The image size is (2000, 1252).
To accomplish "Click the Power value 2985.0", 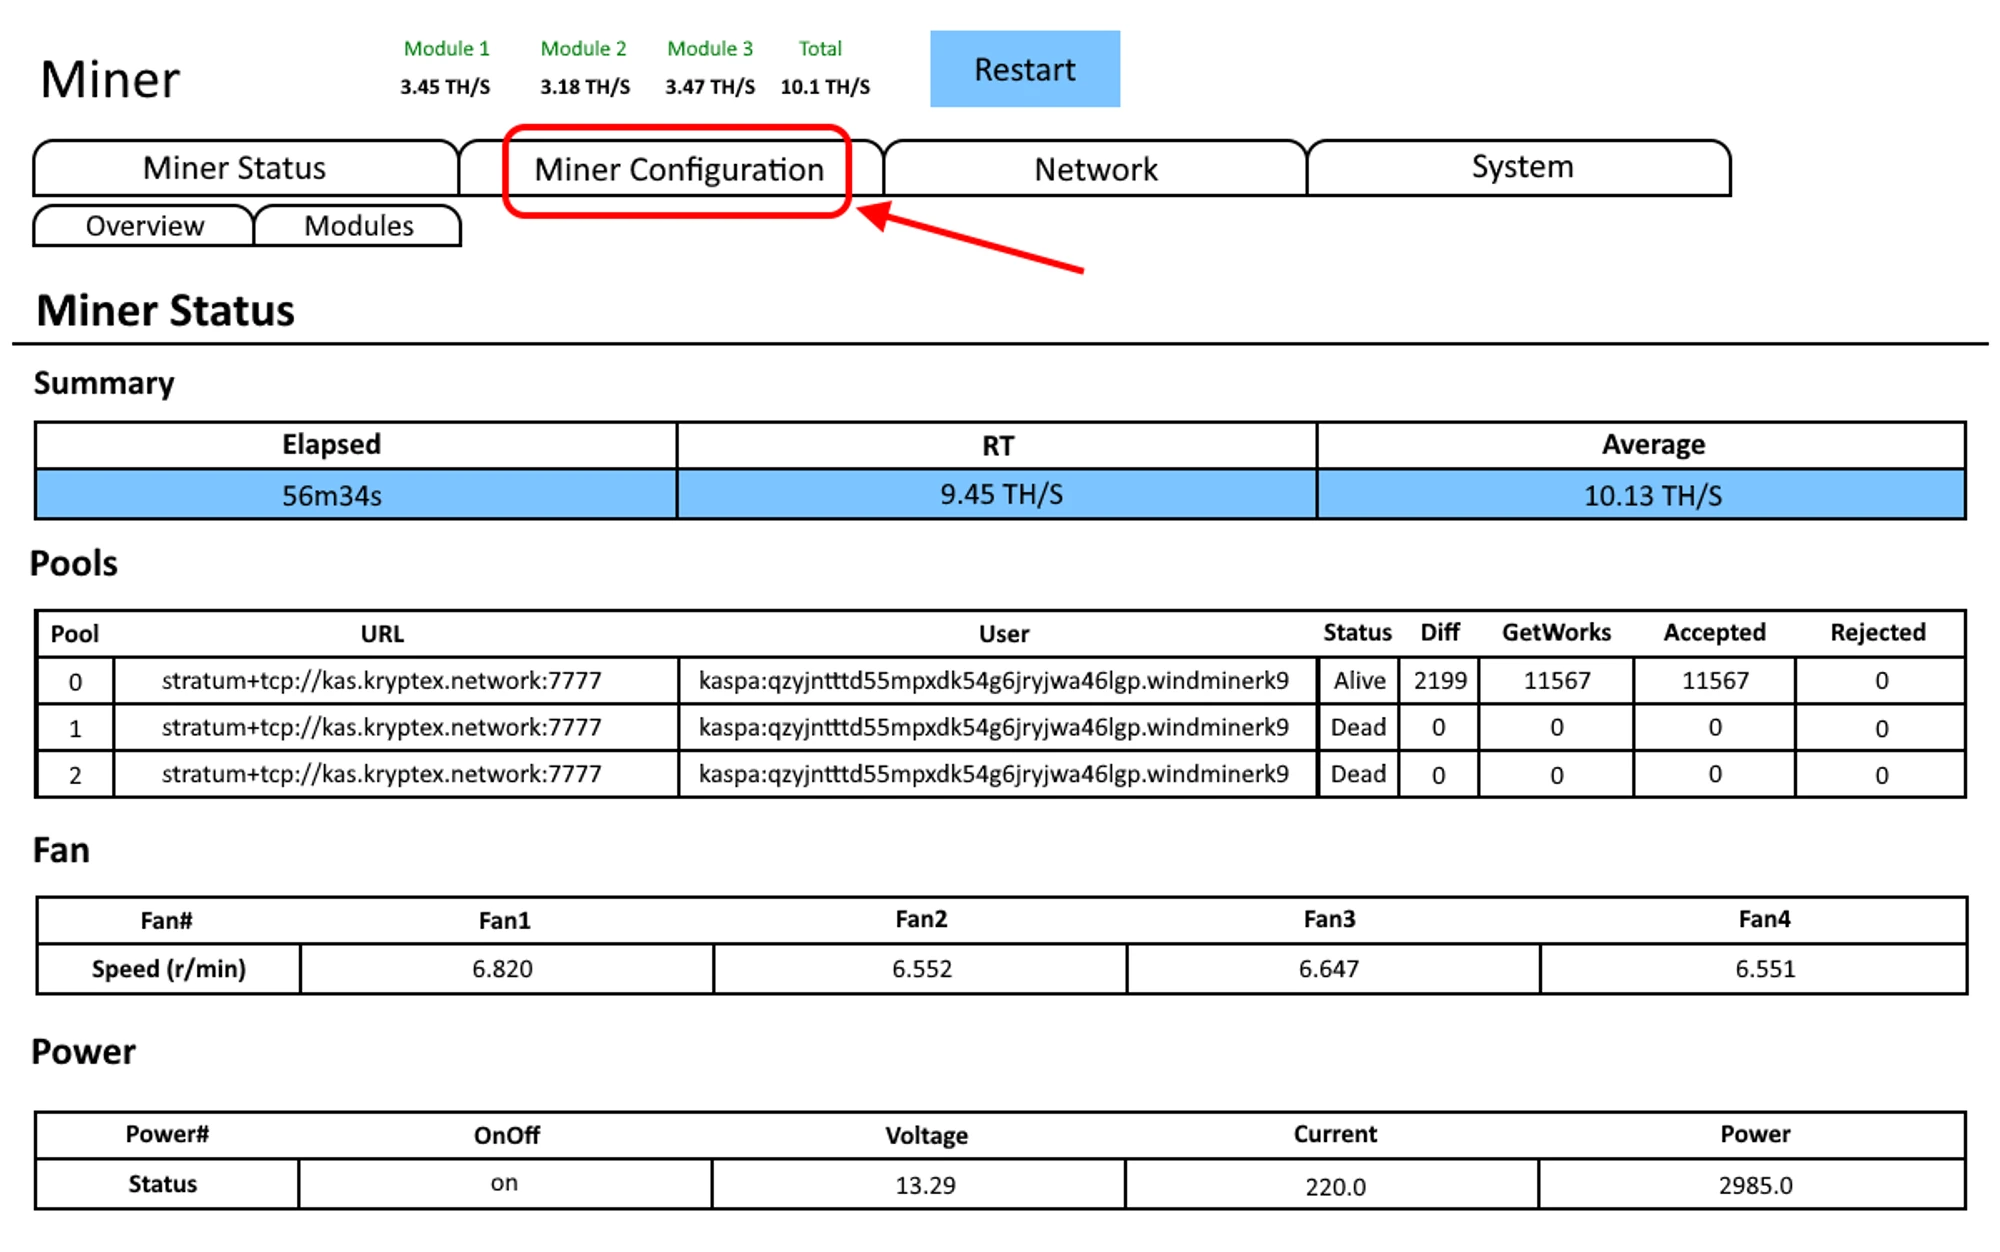I will 1755,1186.
